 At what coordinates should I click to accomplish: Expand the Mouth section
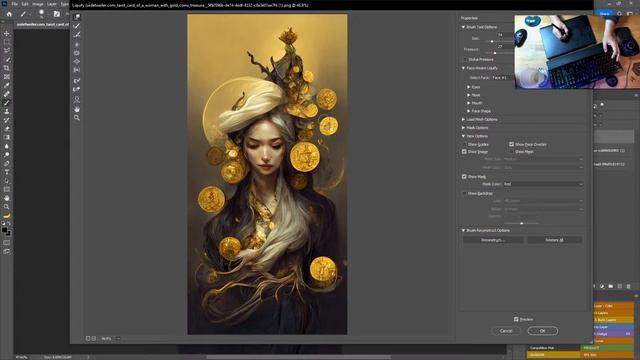(x=469, y=103)
